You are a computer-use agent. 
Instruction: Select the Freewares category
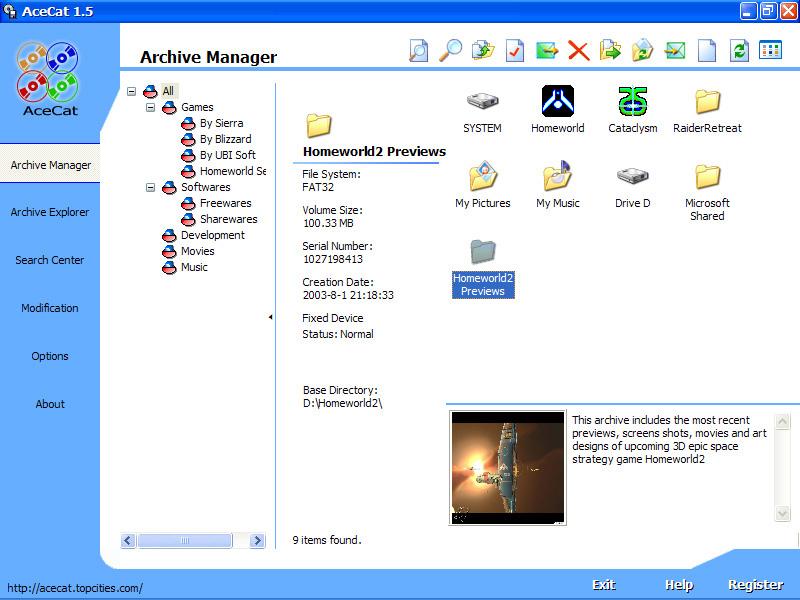(x=226, y=203)
